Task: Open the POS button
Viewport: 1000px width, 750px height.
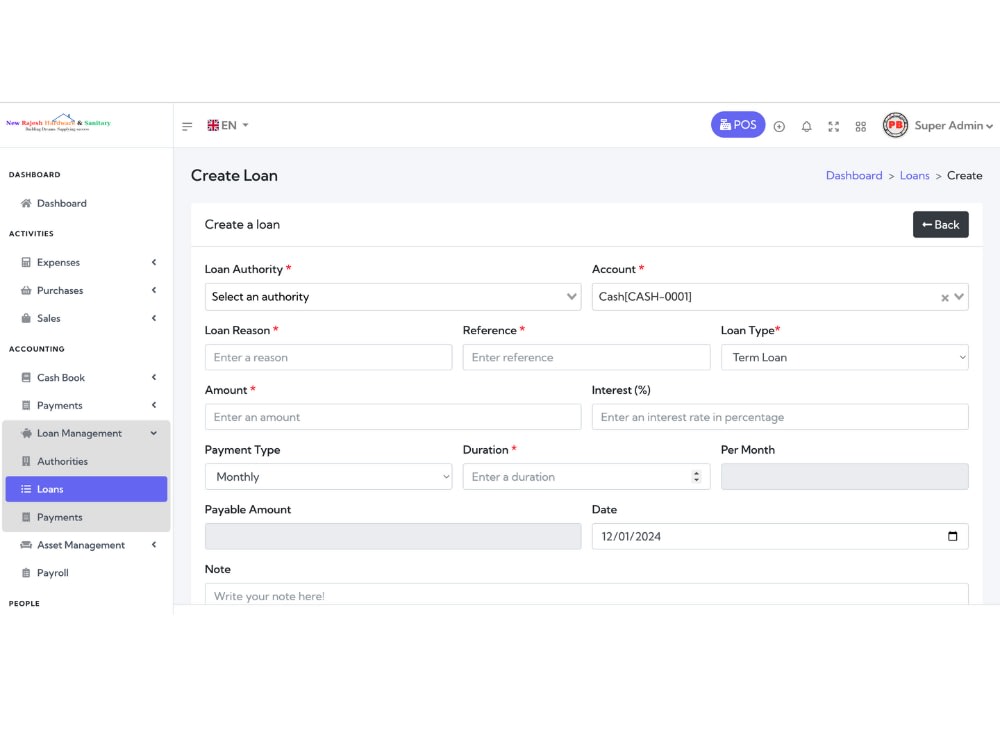Action: click(737, 125)
